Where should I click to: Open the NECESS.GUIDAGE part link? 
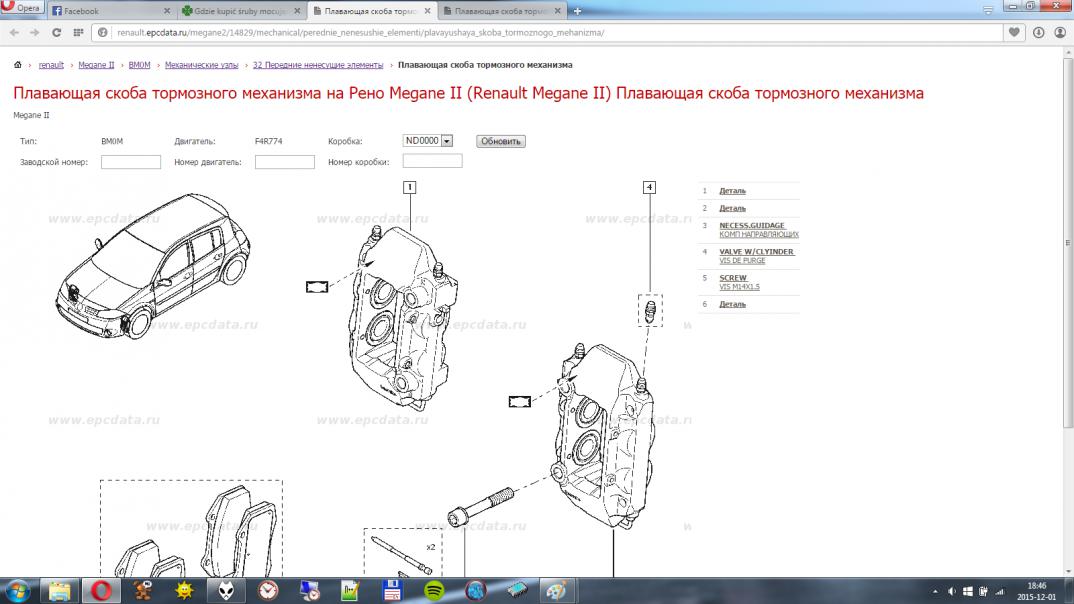tap(752, 225)
